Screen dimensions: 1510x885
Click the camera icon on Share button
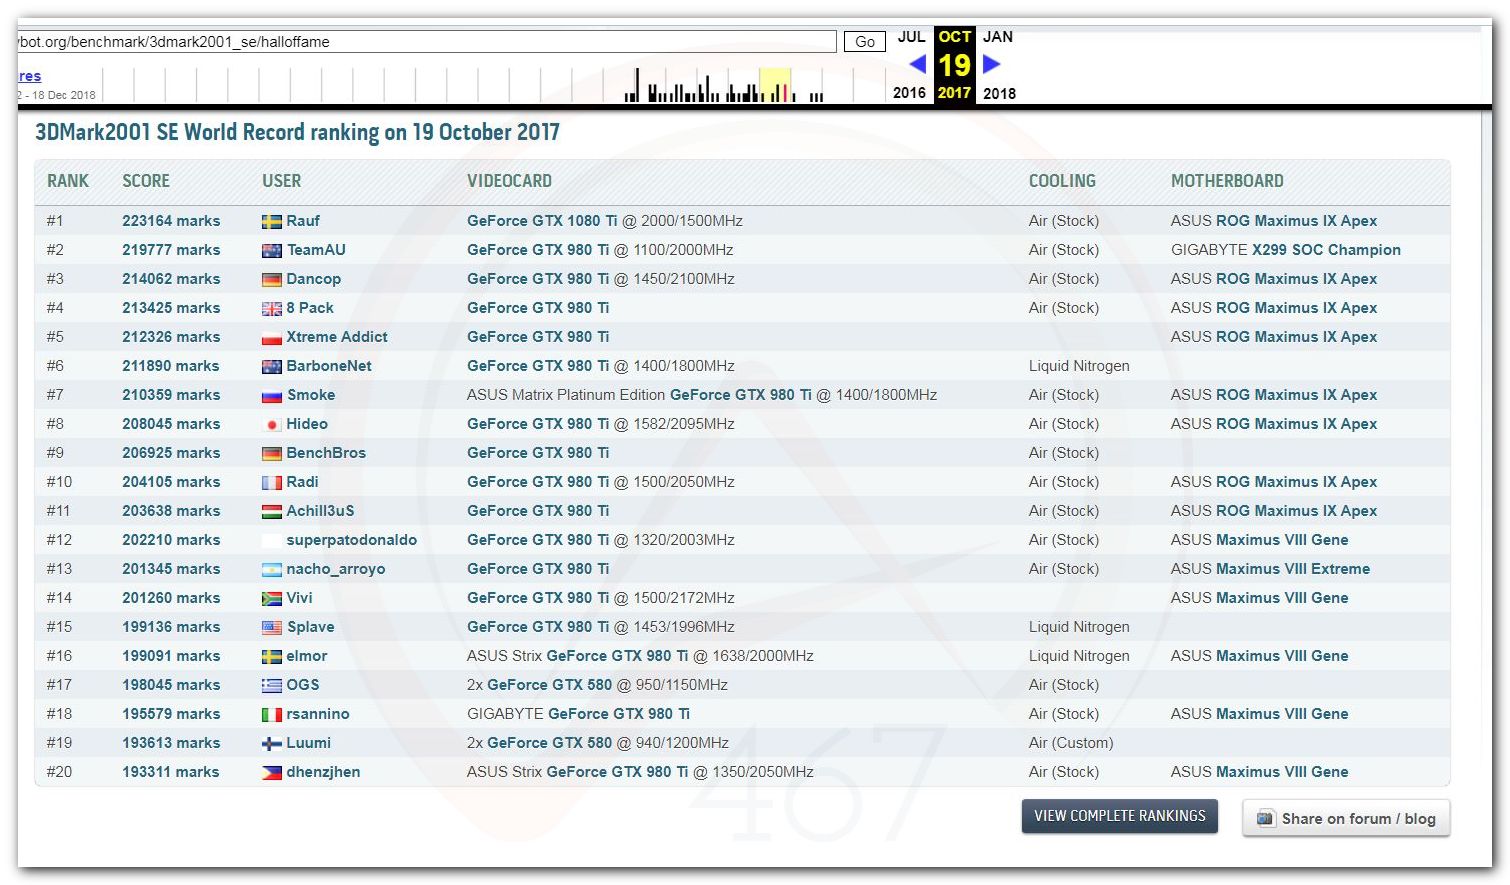pyautogui.click(x=1265, y=818)
